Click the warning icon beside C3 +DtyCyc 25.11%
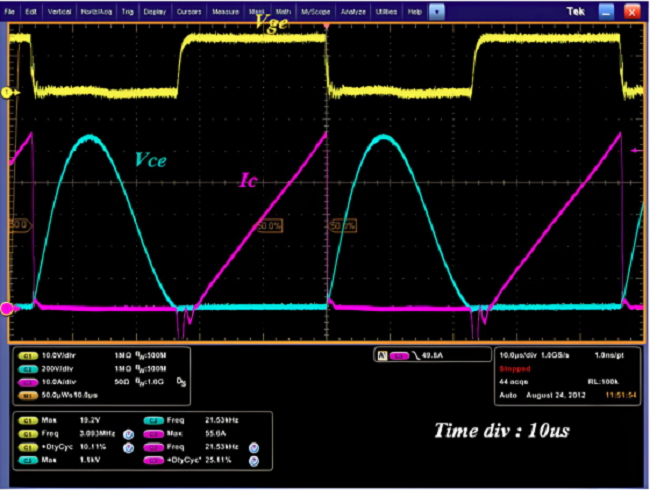This screenshot has width=650, height=490. [254, 461]
